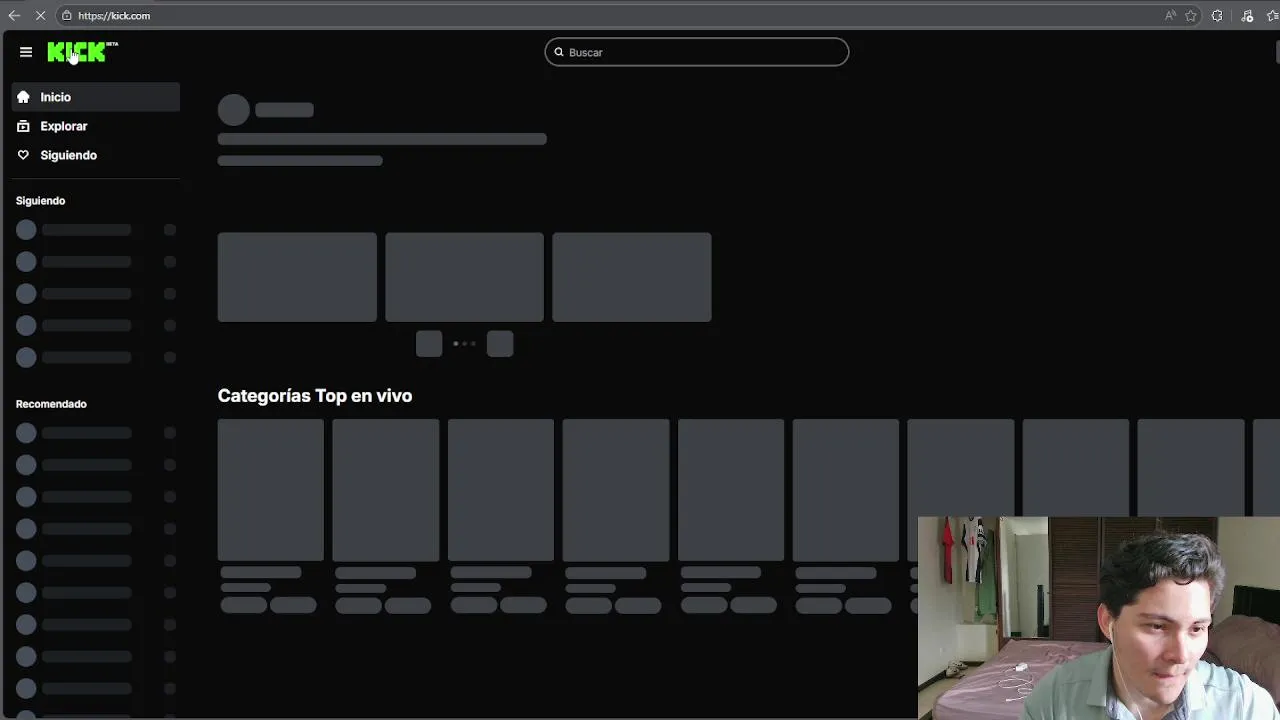Image resolution: width=1280 pixels, height=720 pixels.
Task: Open the hamburger sidebar menu
Action: (x=26, y=52)
